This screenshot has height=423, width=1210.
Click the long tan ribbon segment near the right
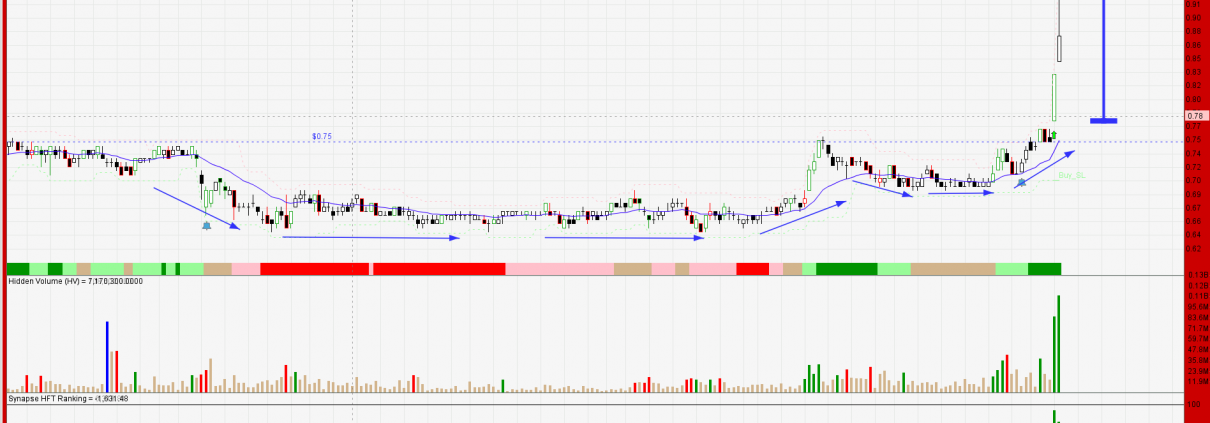pyautogui.click(x=953, y=269)
